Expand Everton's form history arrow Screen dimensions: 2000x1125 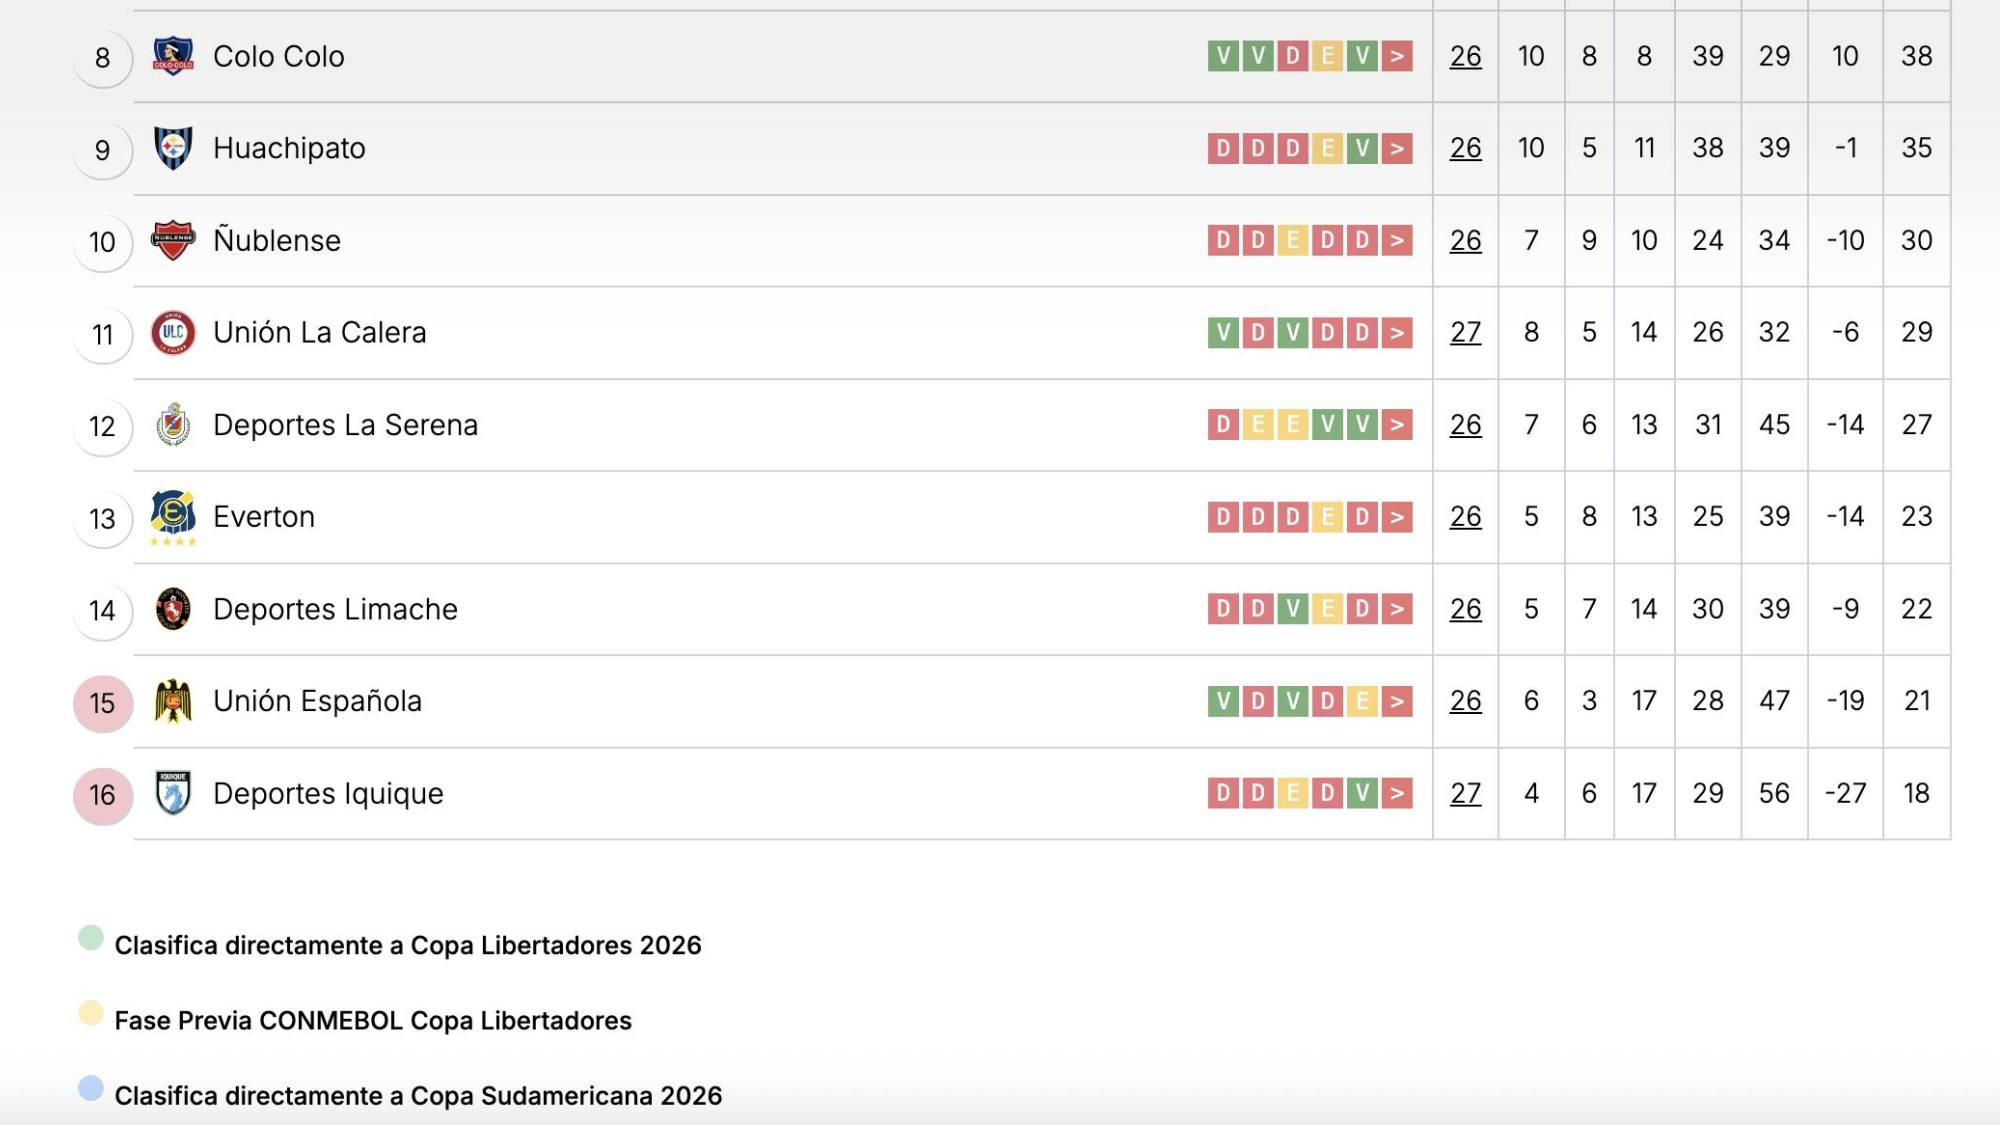(x=1396, y=516)
